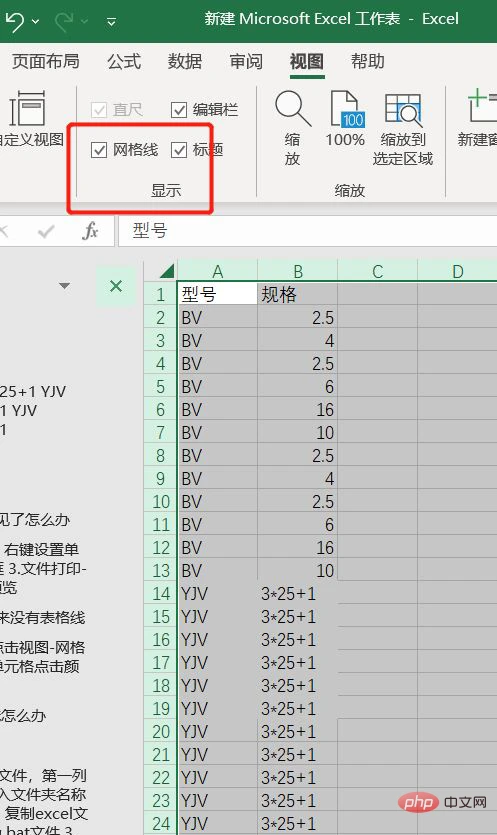Select row 13 header
The height and width of the screenshot is (835, 497).
pos(160,570)
